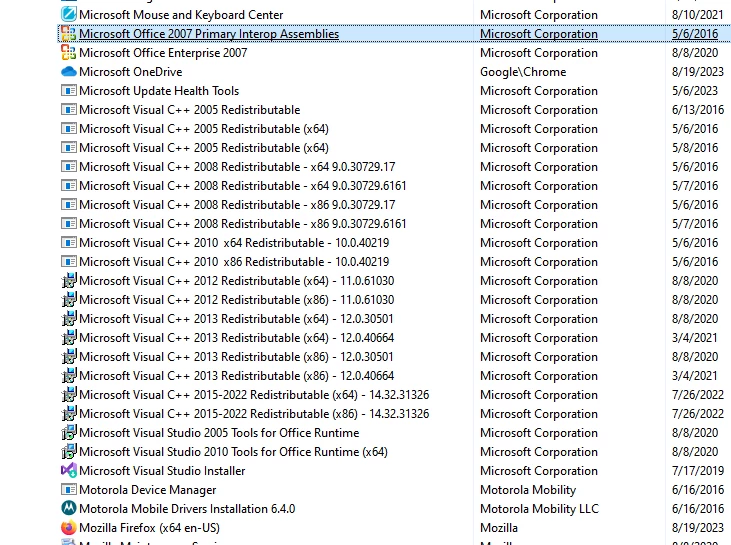
Task: Click icon of Visual C++ 2013 (x86) 12.0.30501
Action: 69,357
